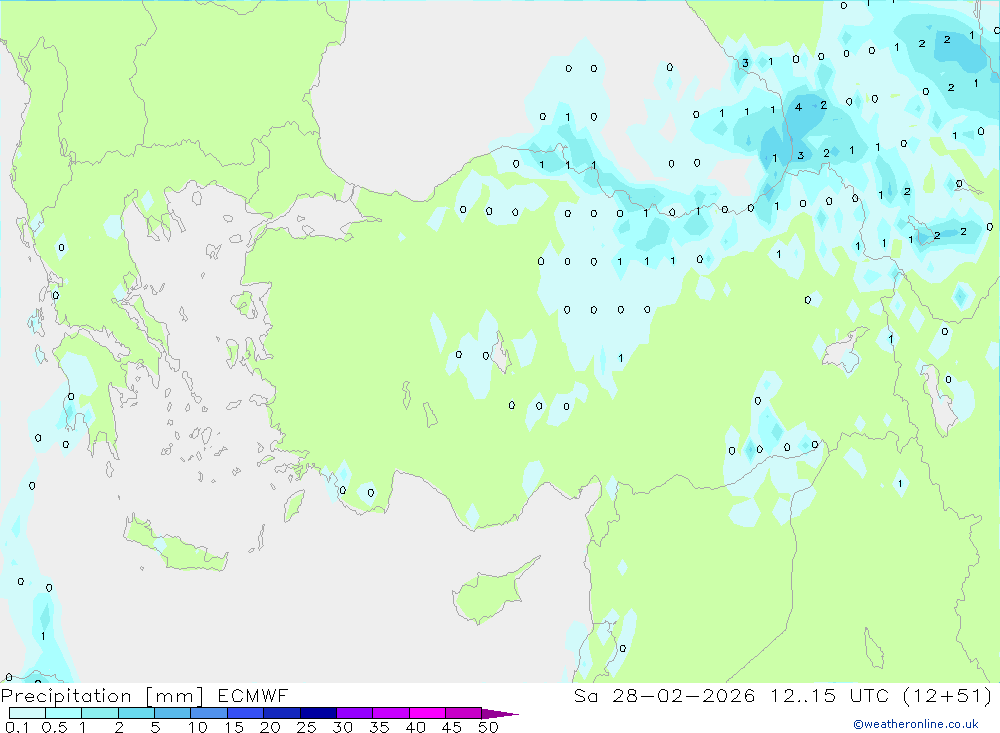The image size is (1000, 733).
Task: Click the 15–20 mm legend swatch
Action: click(x=246, y=713)
